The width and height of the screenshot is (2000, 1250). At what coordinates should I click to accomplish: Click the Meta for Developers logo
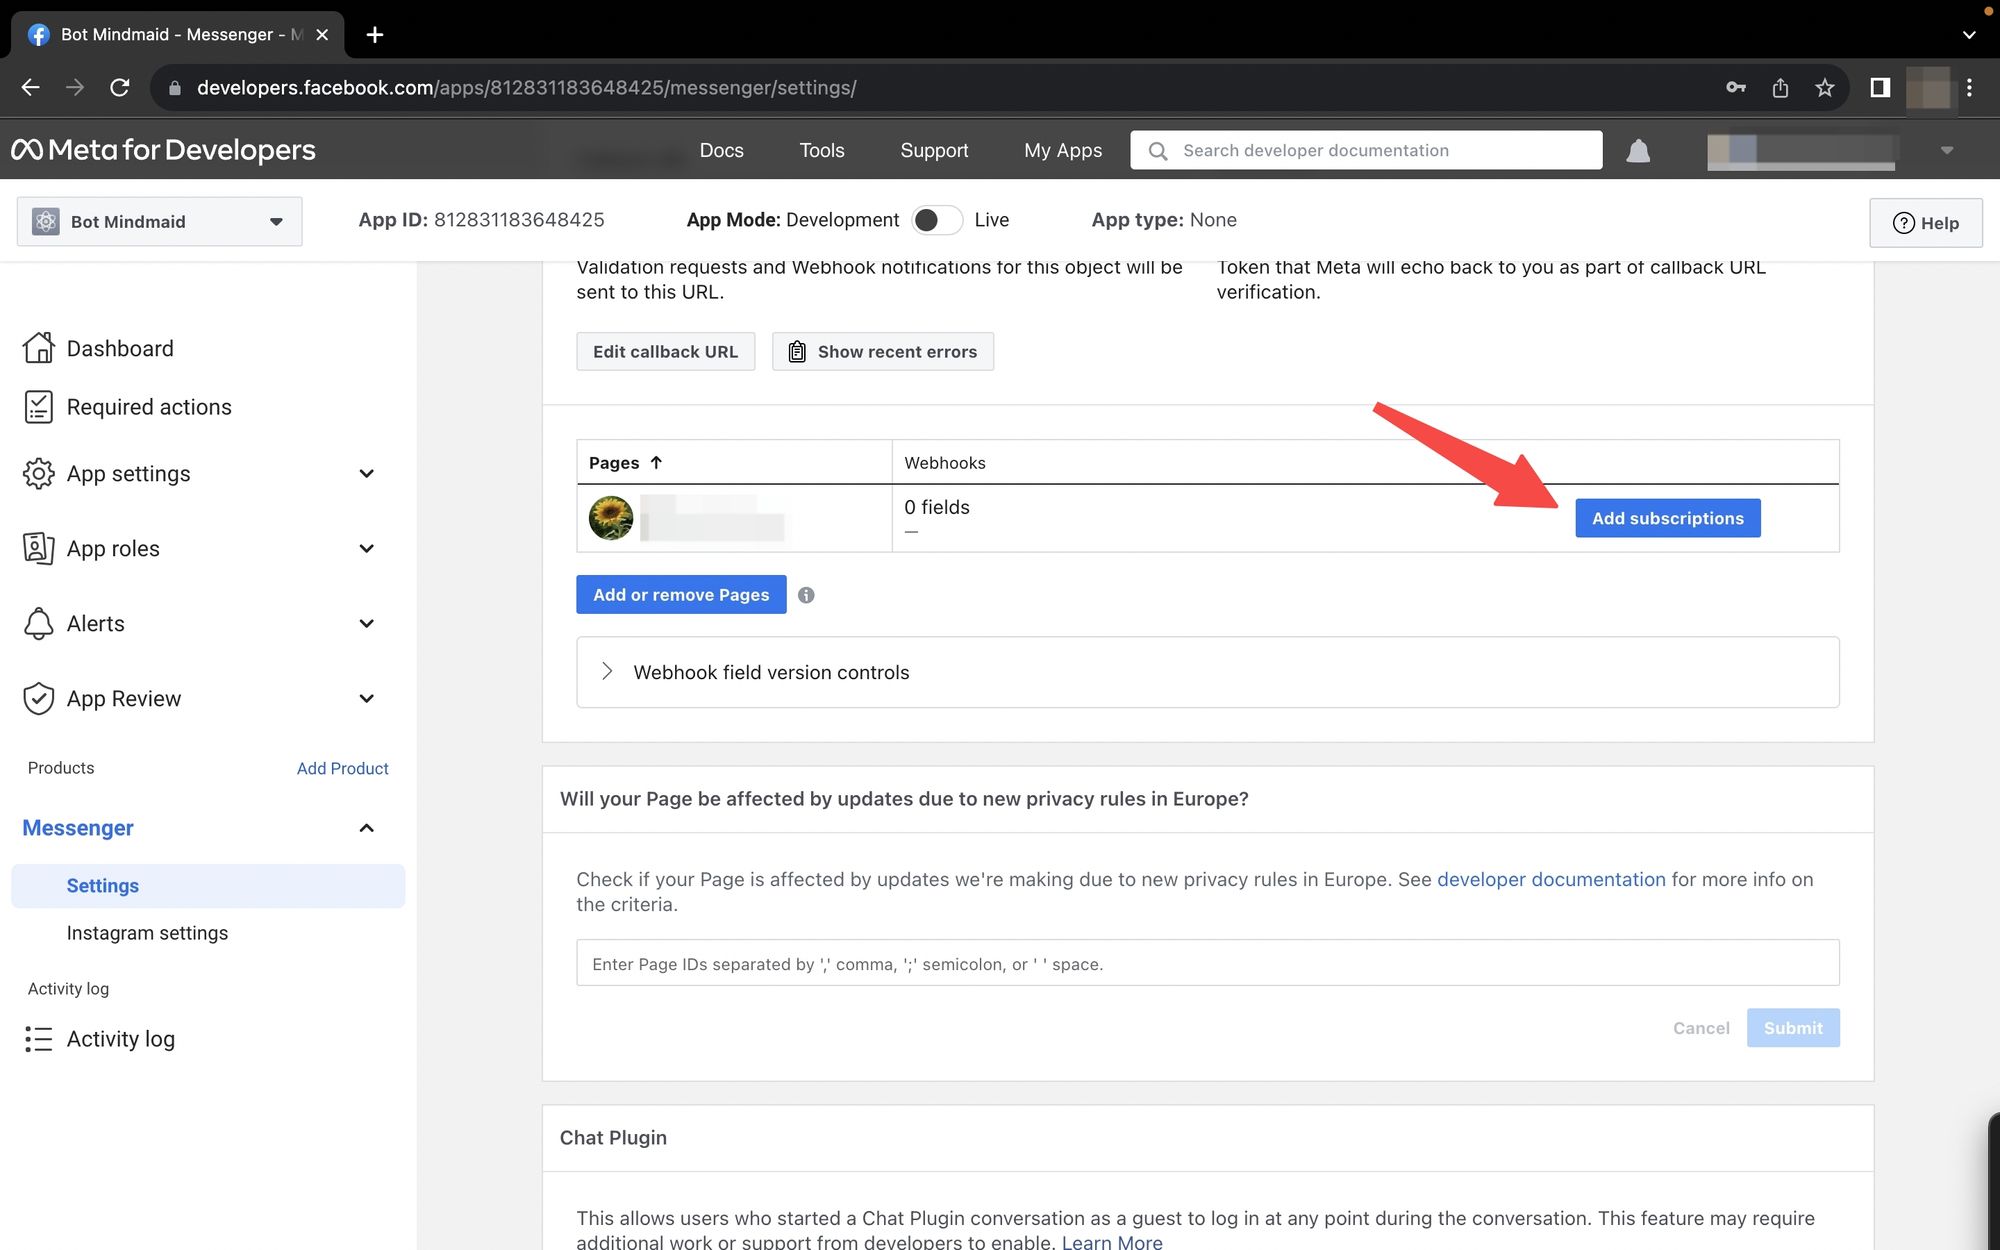tap(163, 150)
